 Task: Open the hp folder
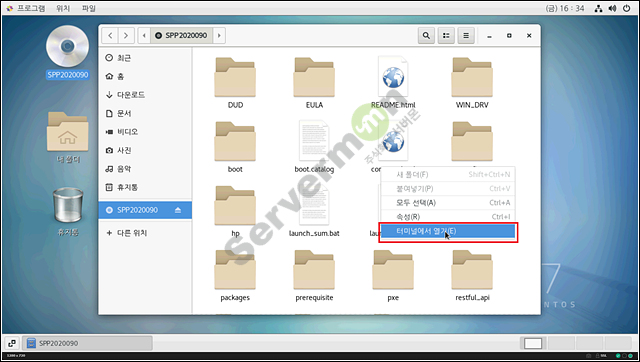(x=235, y=205)
